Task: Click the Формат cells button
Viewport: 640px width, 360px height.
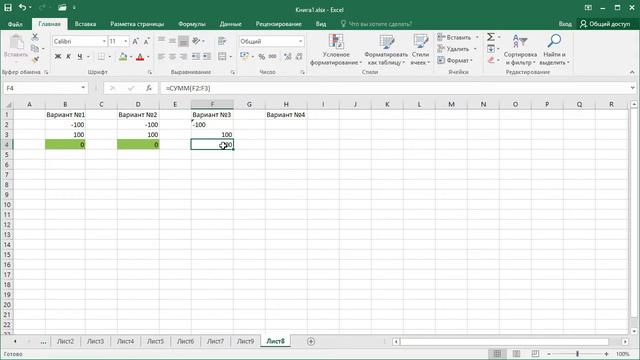Action: (455, 60)
